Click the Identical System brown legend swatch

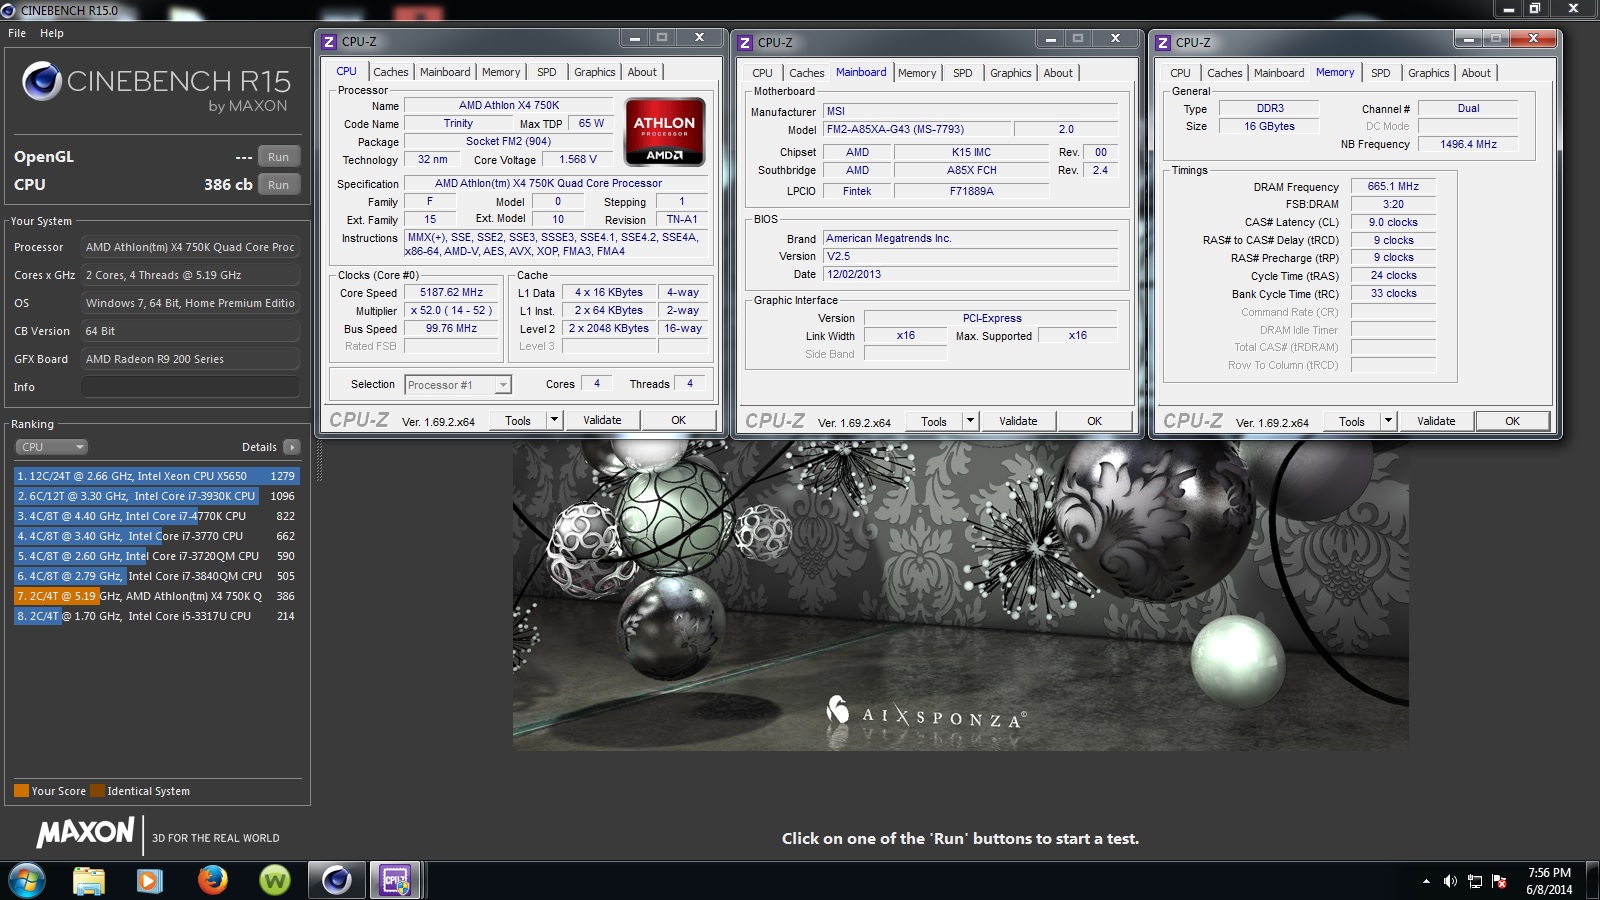pyautogui.click(x=97, y=791)
